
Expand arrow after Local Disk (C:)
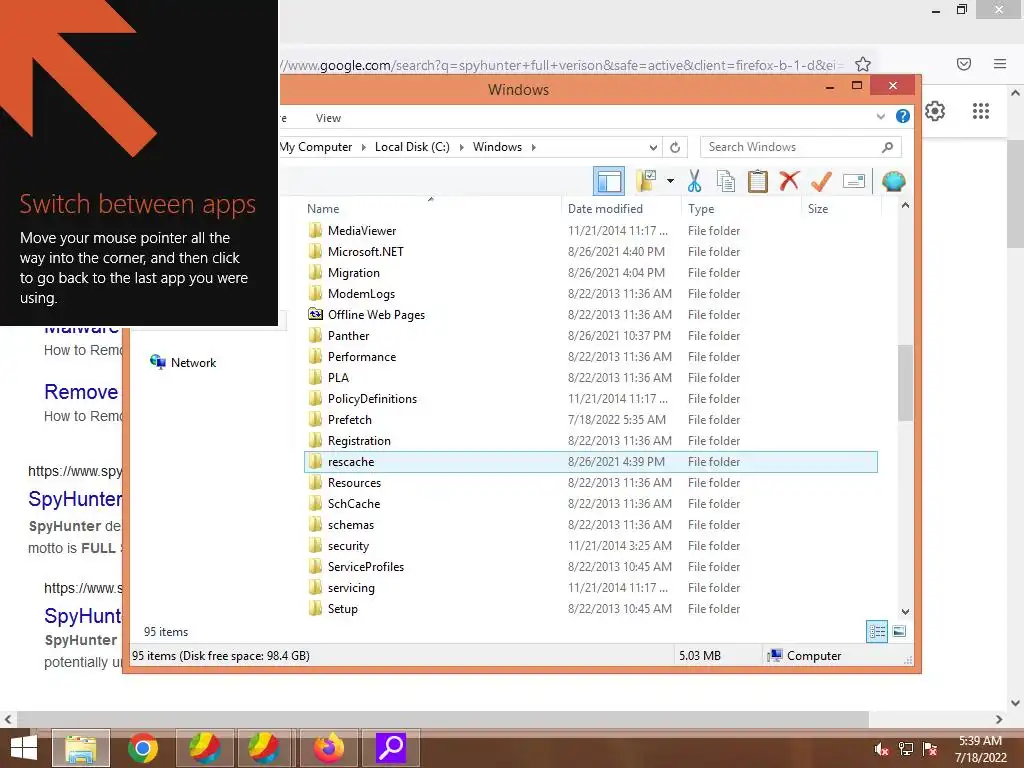click(x=461, y=148)
